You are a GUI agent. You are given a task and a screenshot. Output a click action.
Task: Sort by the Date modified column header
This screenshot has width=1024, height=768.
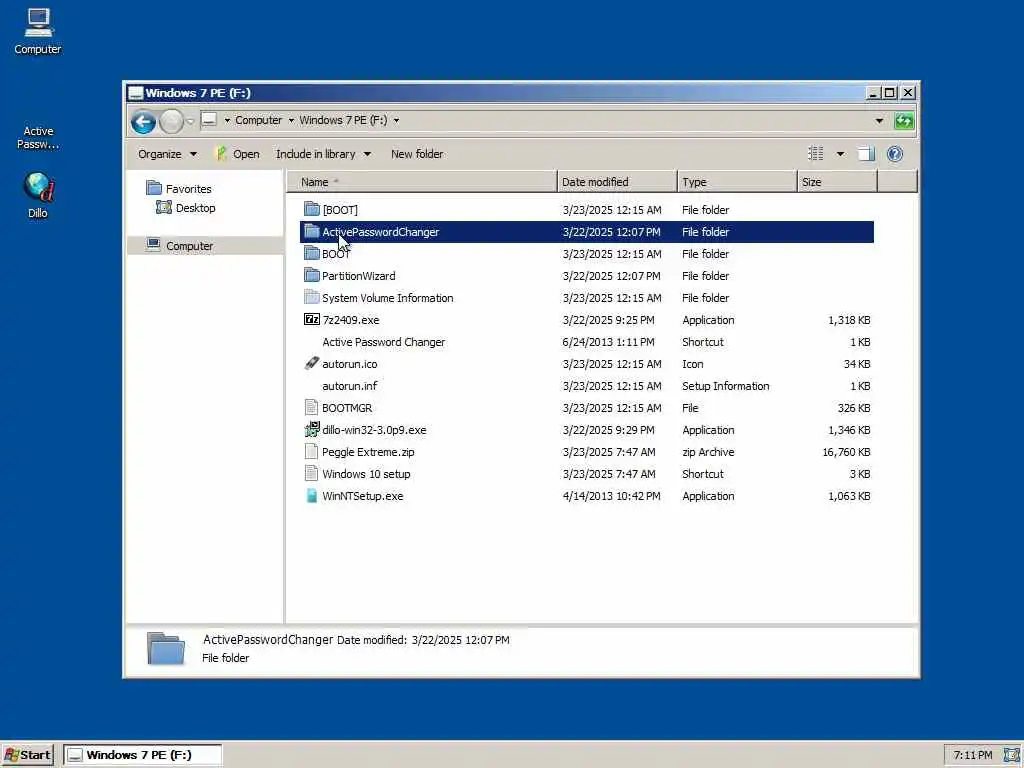[x=617, y=182]
